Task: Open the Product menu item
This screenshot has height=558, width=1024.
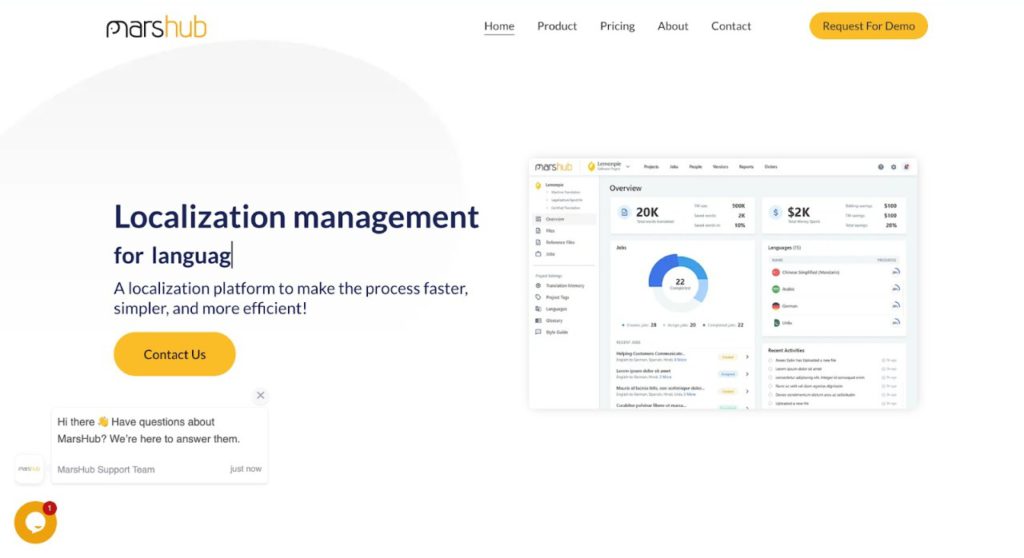Action: point(557,26)
